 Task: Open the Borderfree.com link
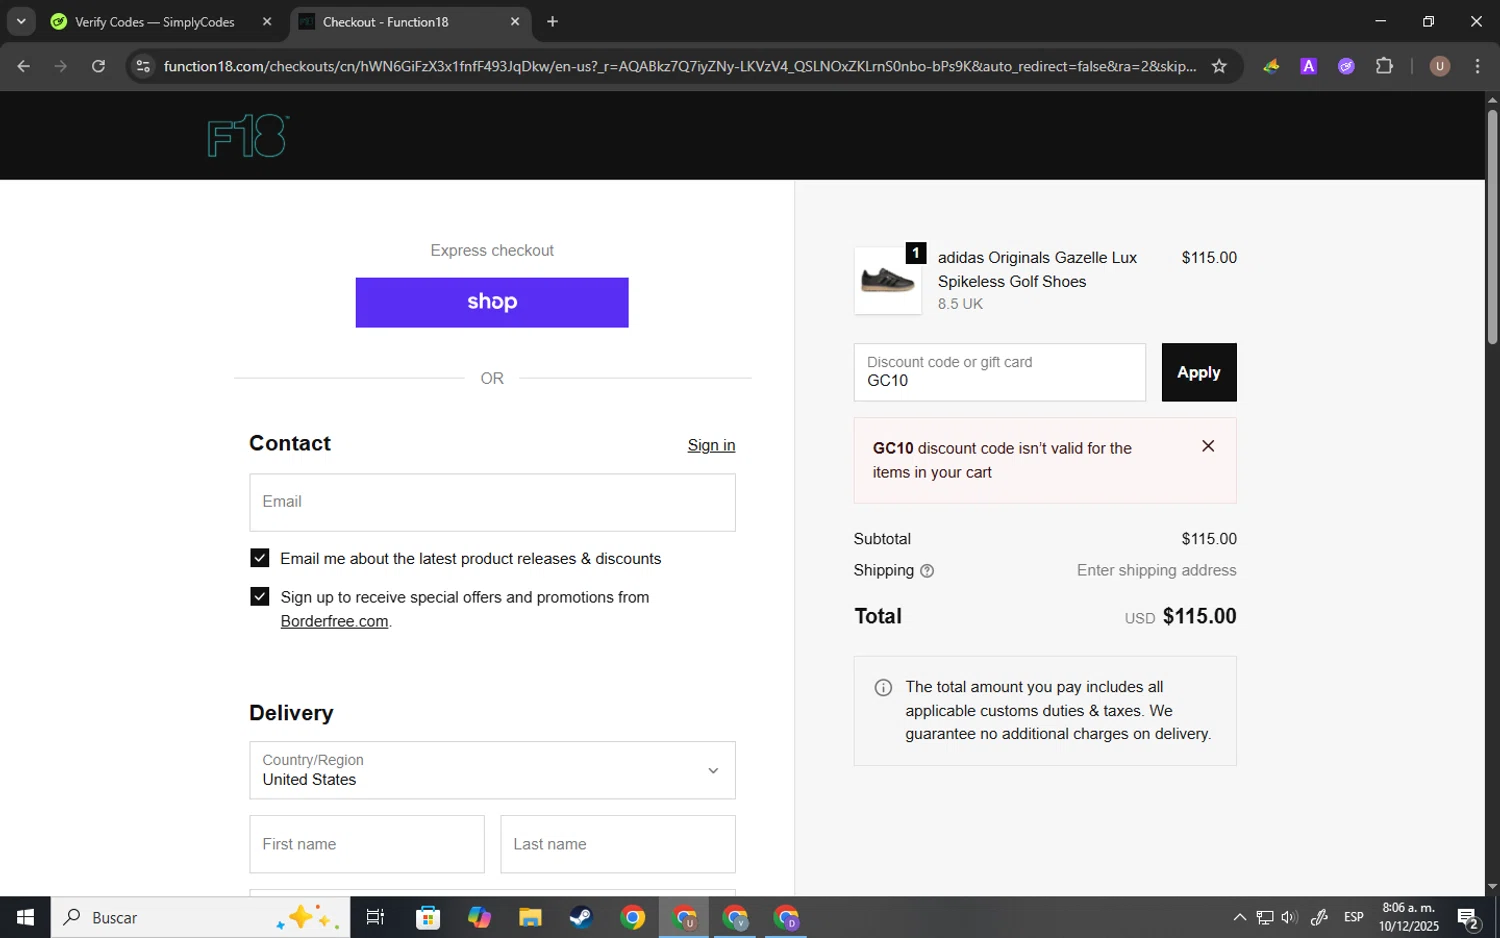[x=334, y=621]
